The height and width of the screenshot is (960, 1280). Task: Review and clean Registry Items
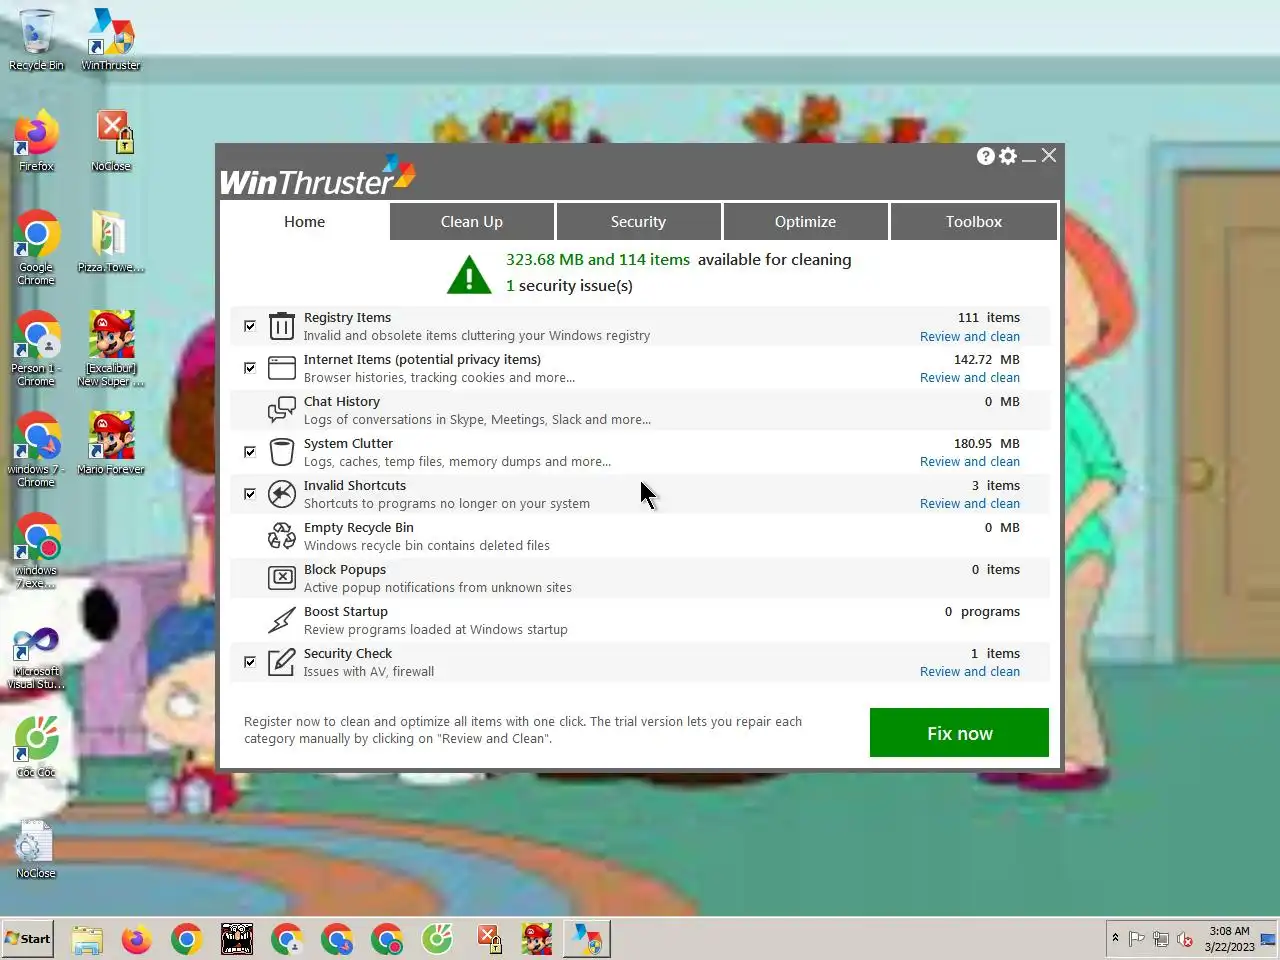point(970,337)
